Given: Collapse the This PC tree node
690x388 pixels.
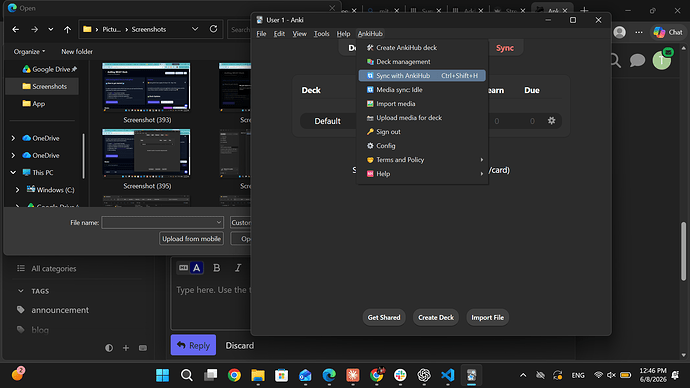Looking at the screenshot, I should [x=13, y=172].
